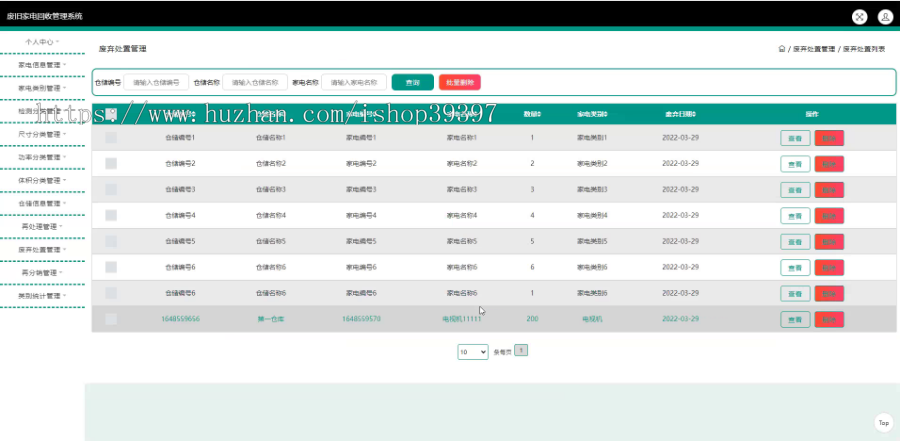Expand the 仓储信息管理 sidebar menu
The height and width of the screenshot is (441, 900).
coord(42,203)
